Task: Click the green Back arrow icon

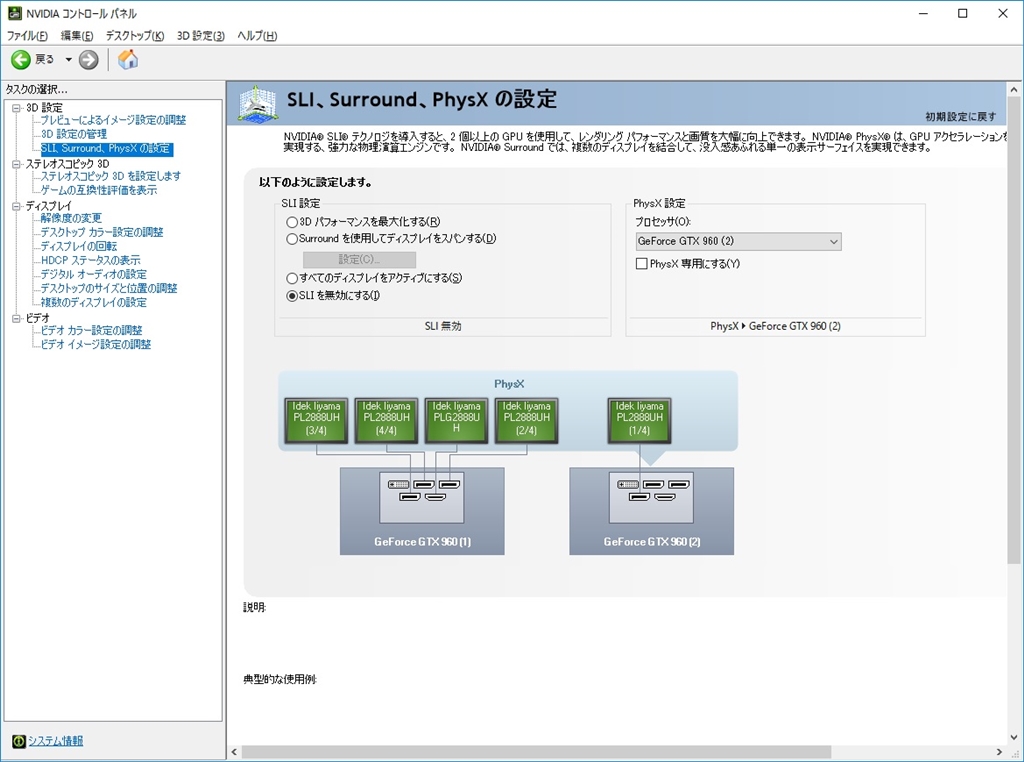Action: (20, 60)
